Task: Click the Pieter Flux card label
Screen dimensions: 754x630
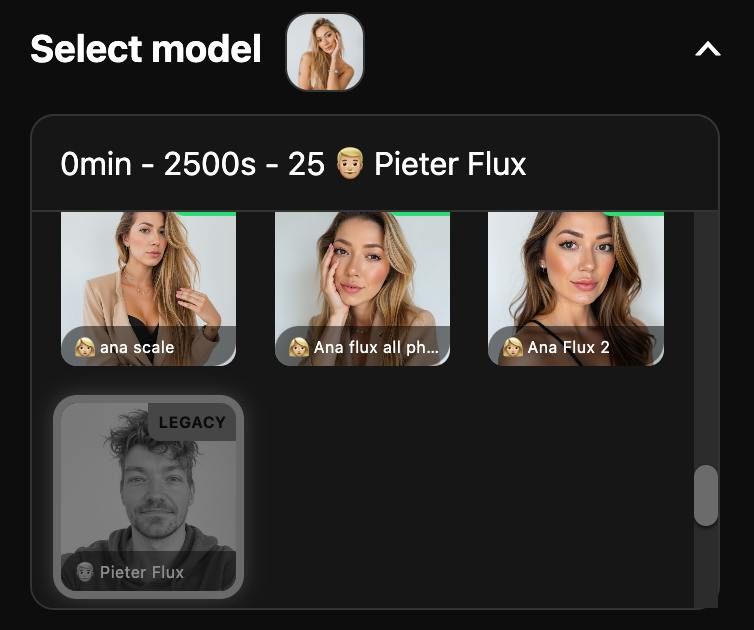Action: click(142, 572)
